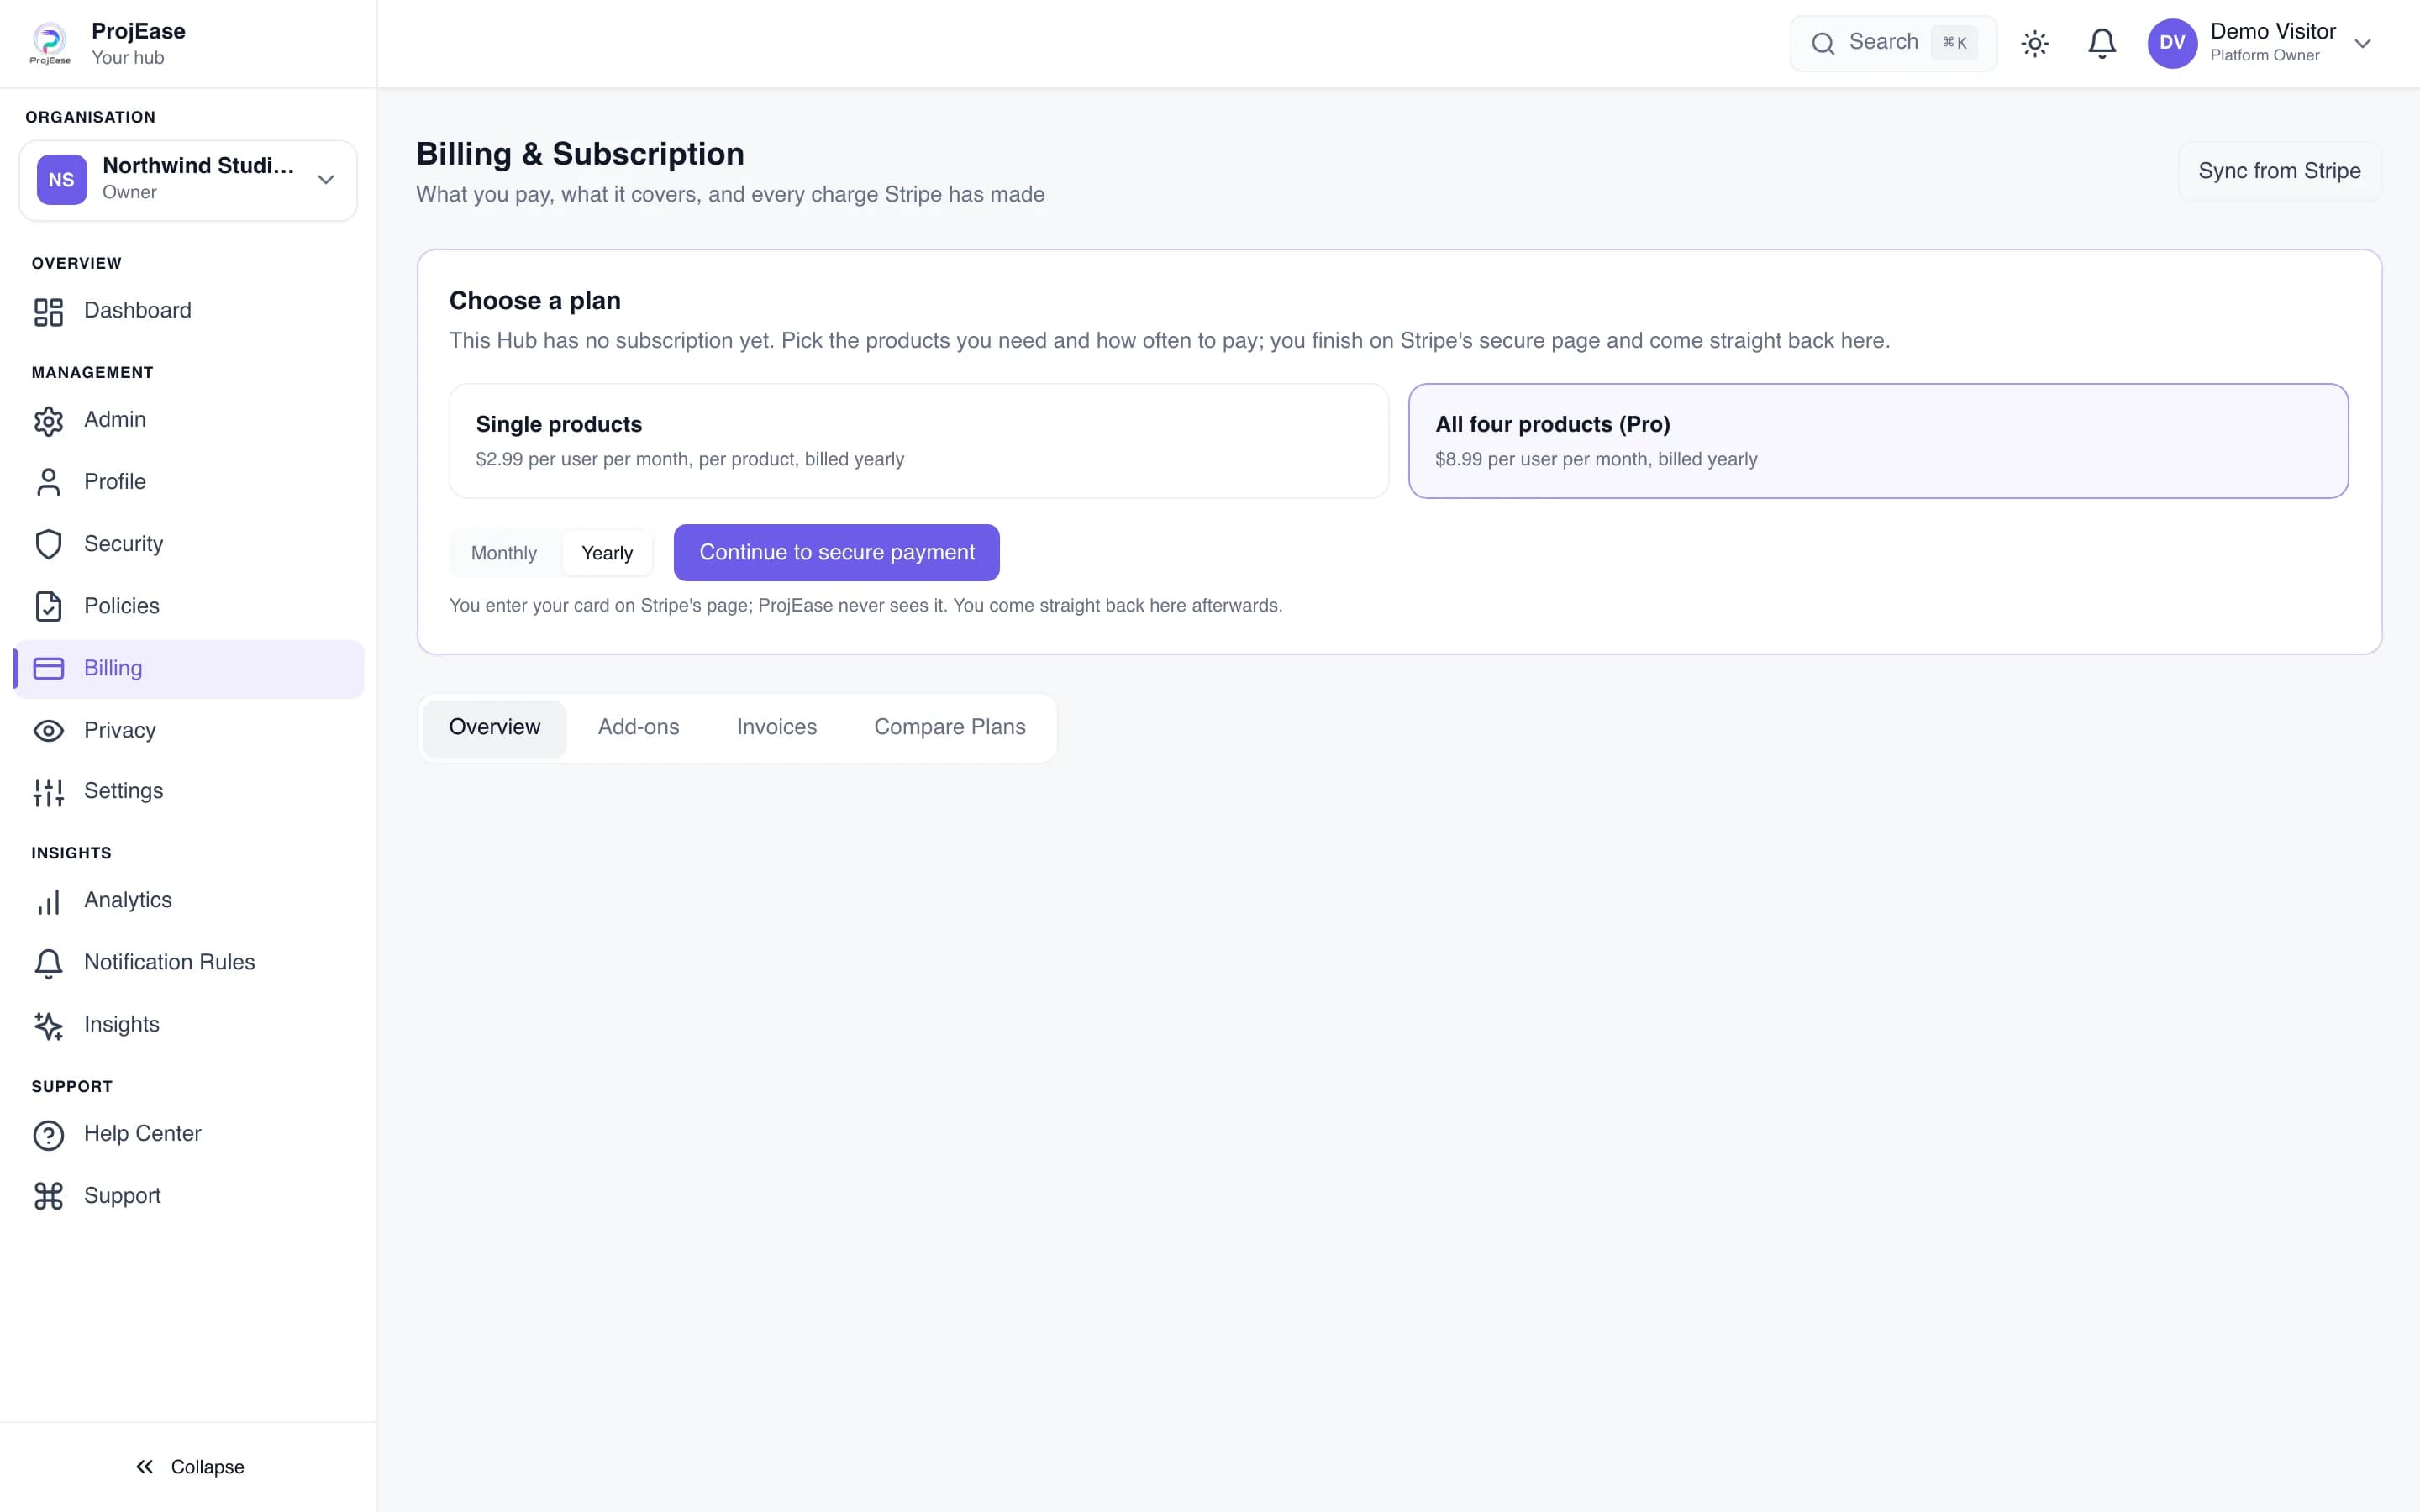The height and width of the screenshot is (1512, 2420).
Task: Open the notifications bell in the header
Action: point(2102,43)
